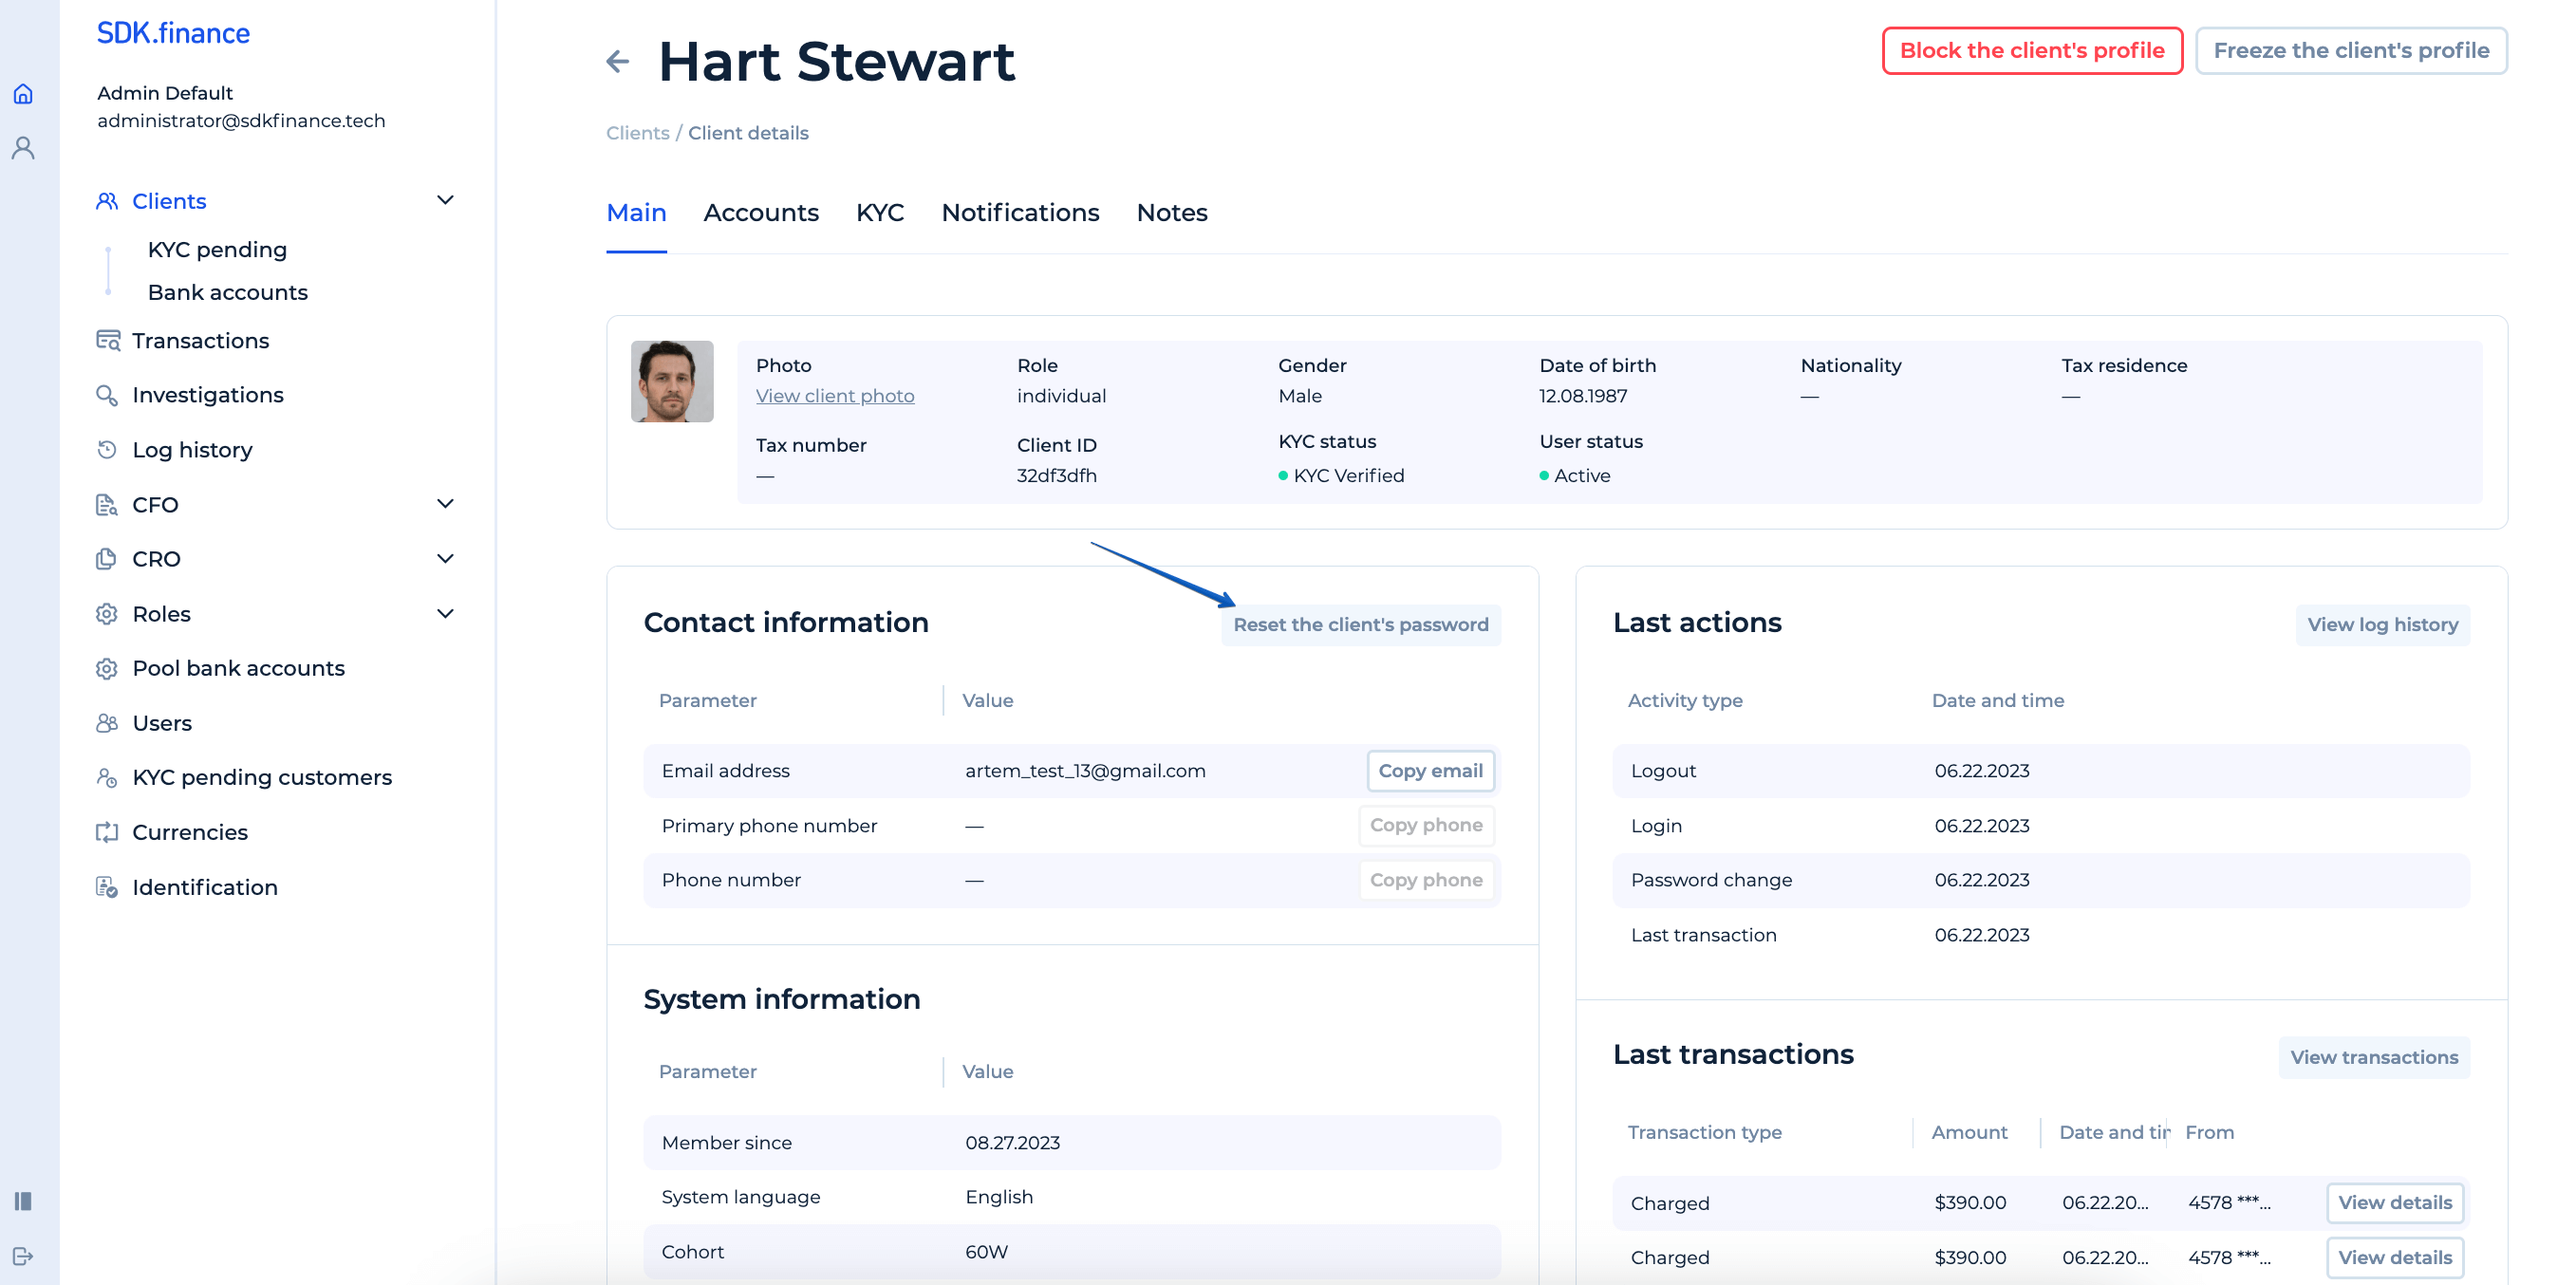Viewport: 2576px width, 1285px height.
Task: Click the Currencies icon in sidebar
Action: coord(107,832)
